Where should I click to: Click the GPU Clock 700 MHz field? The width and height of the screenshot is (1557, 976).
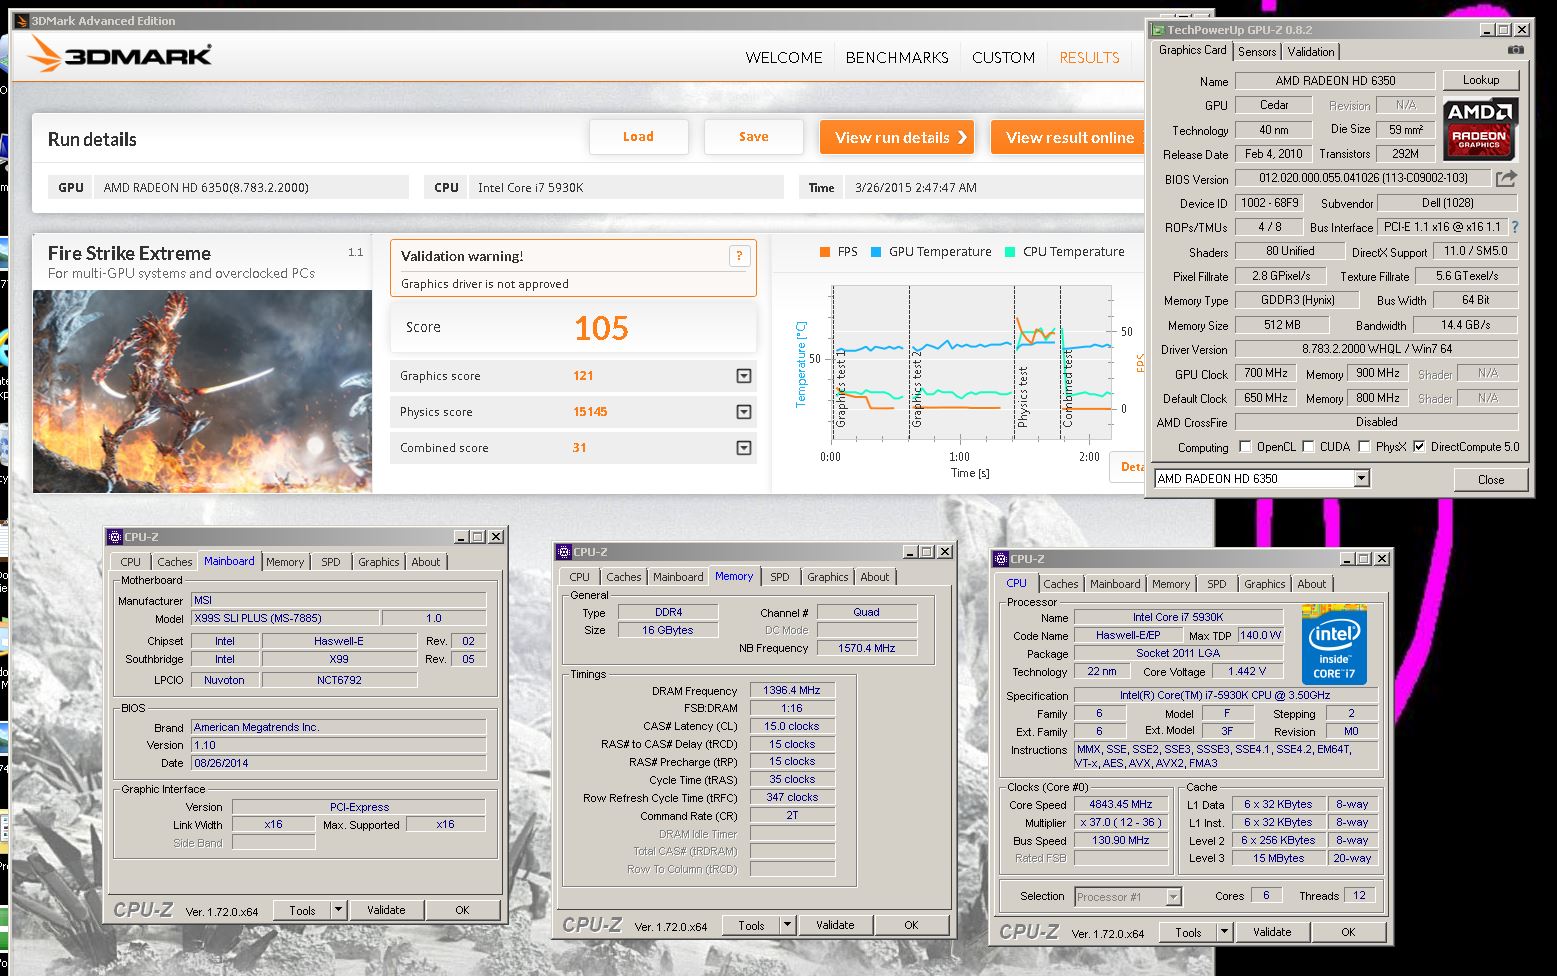[1266, 373]
